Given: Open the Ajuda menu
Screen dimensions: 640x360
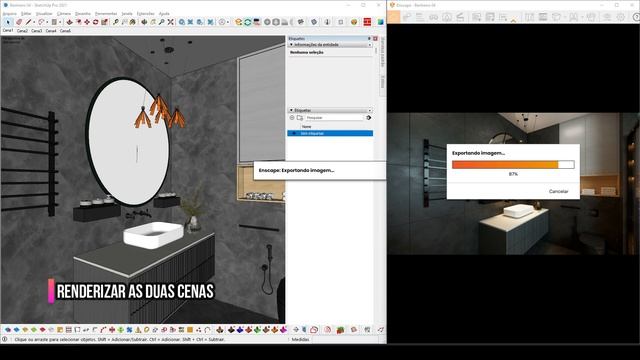Looking at the screenshot, I should (x=164, y=13).
